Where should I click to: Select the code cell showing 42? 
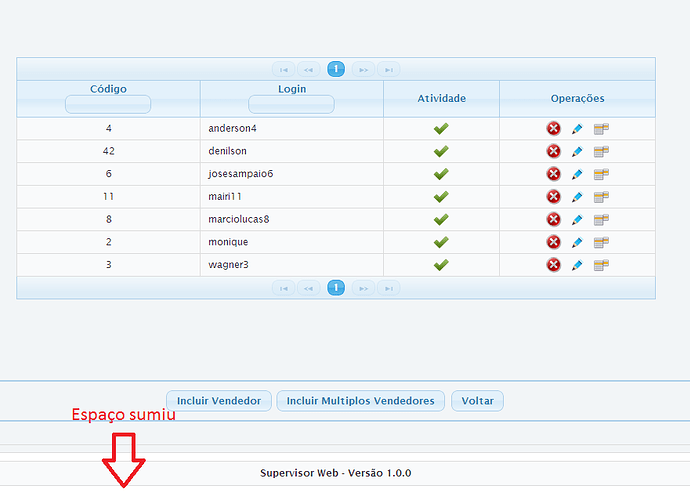[x=108, y=151]
